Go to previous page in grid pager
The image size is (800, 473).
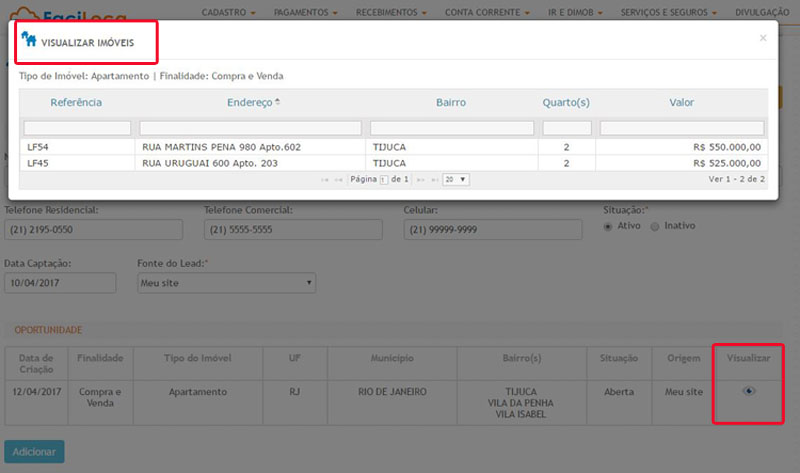click(x=339, y=180)
